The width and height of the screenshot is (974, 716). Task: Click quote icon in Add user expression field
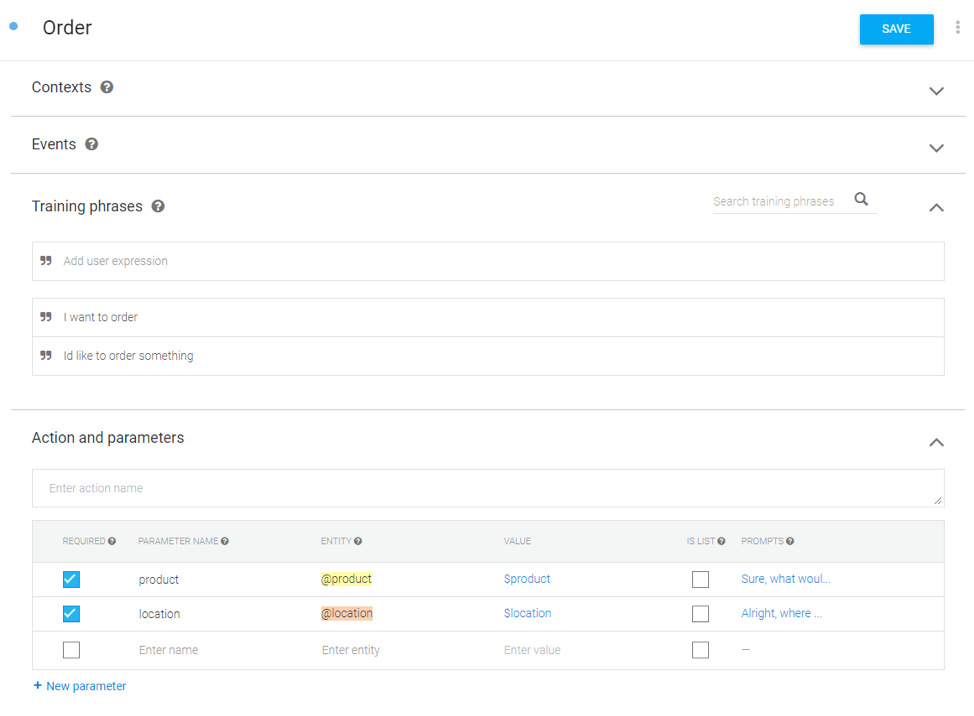tap(46, 260)
